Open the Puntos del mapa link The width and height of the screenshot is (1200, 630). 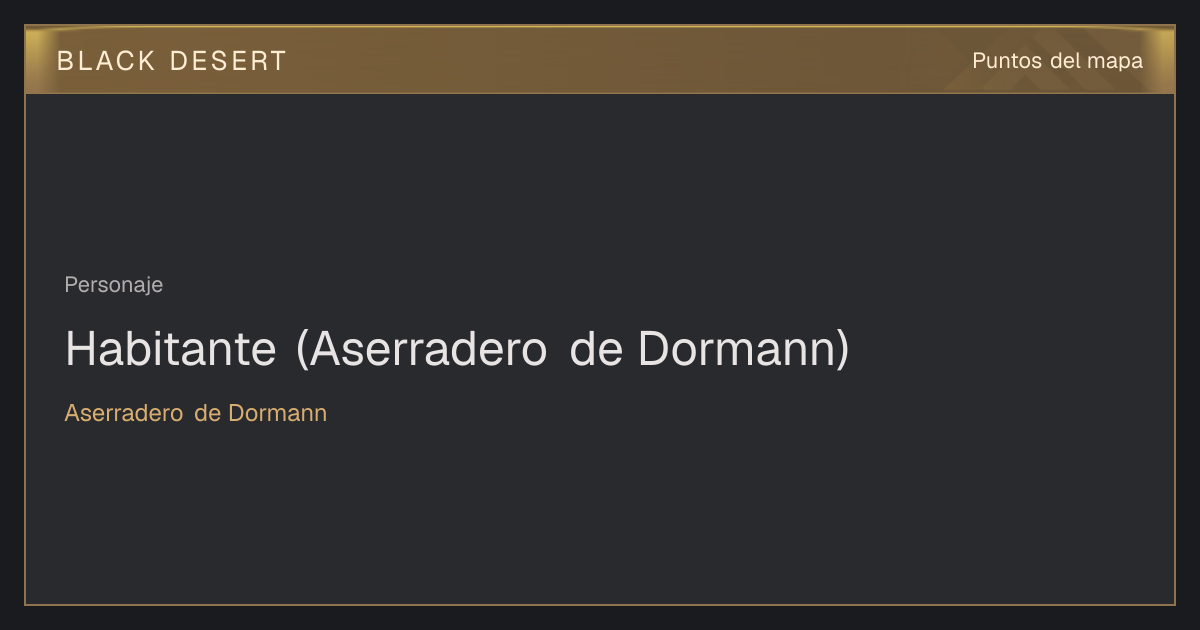click(1057, 61)
